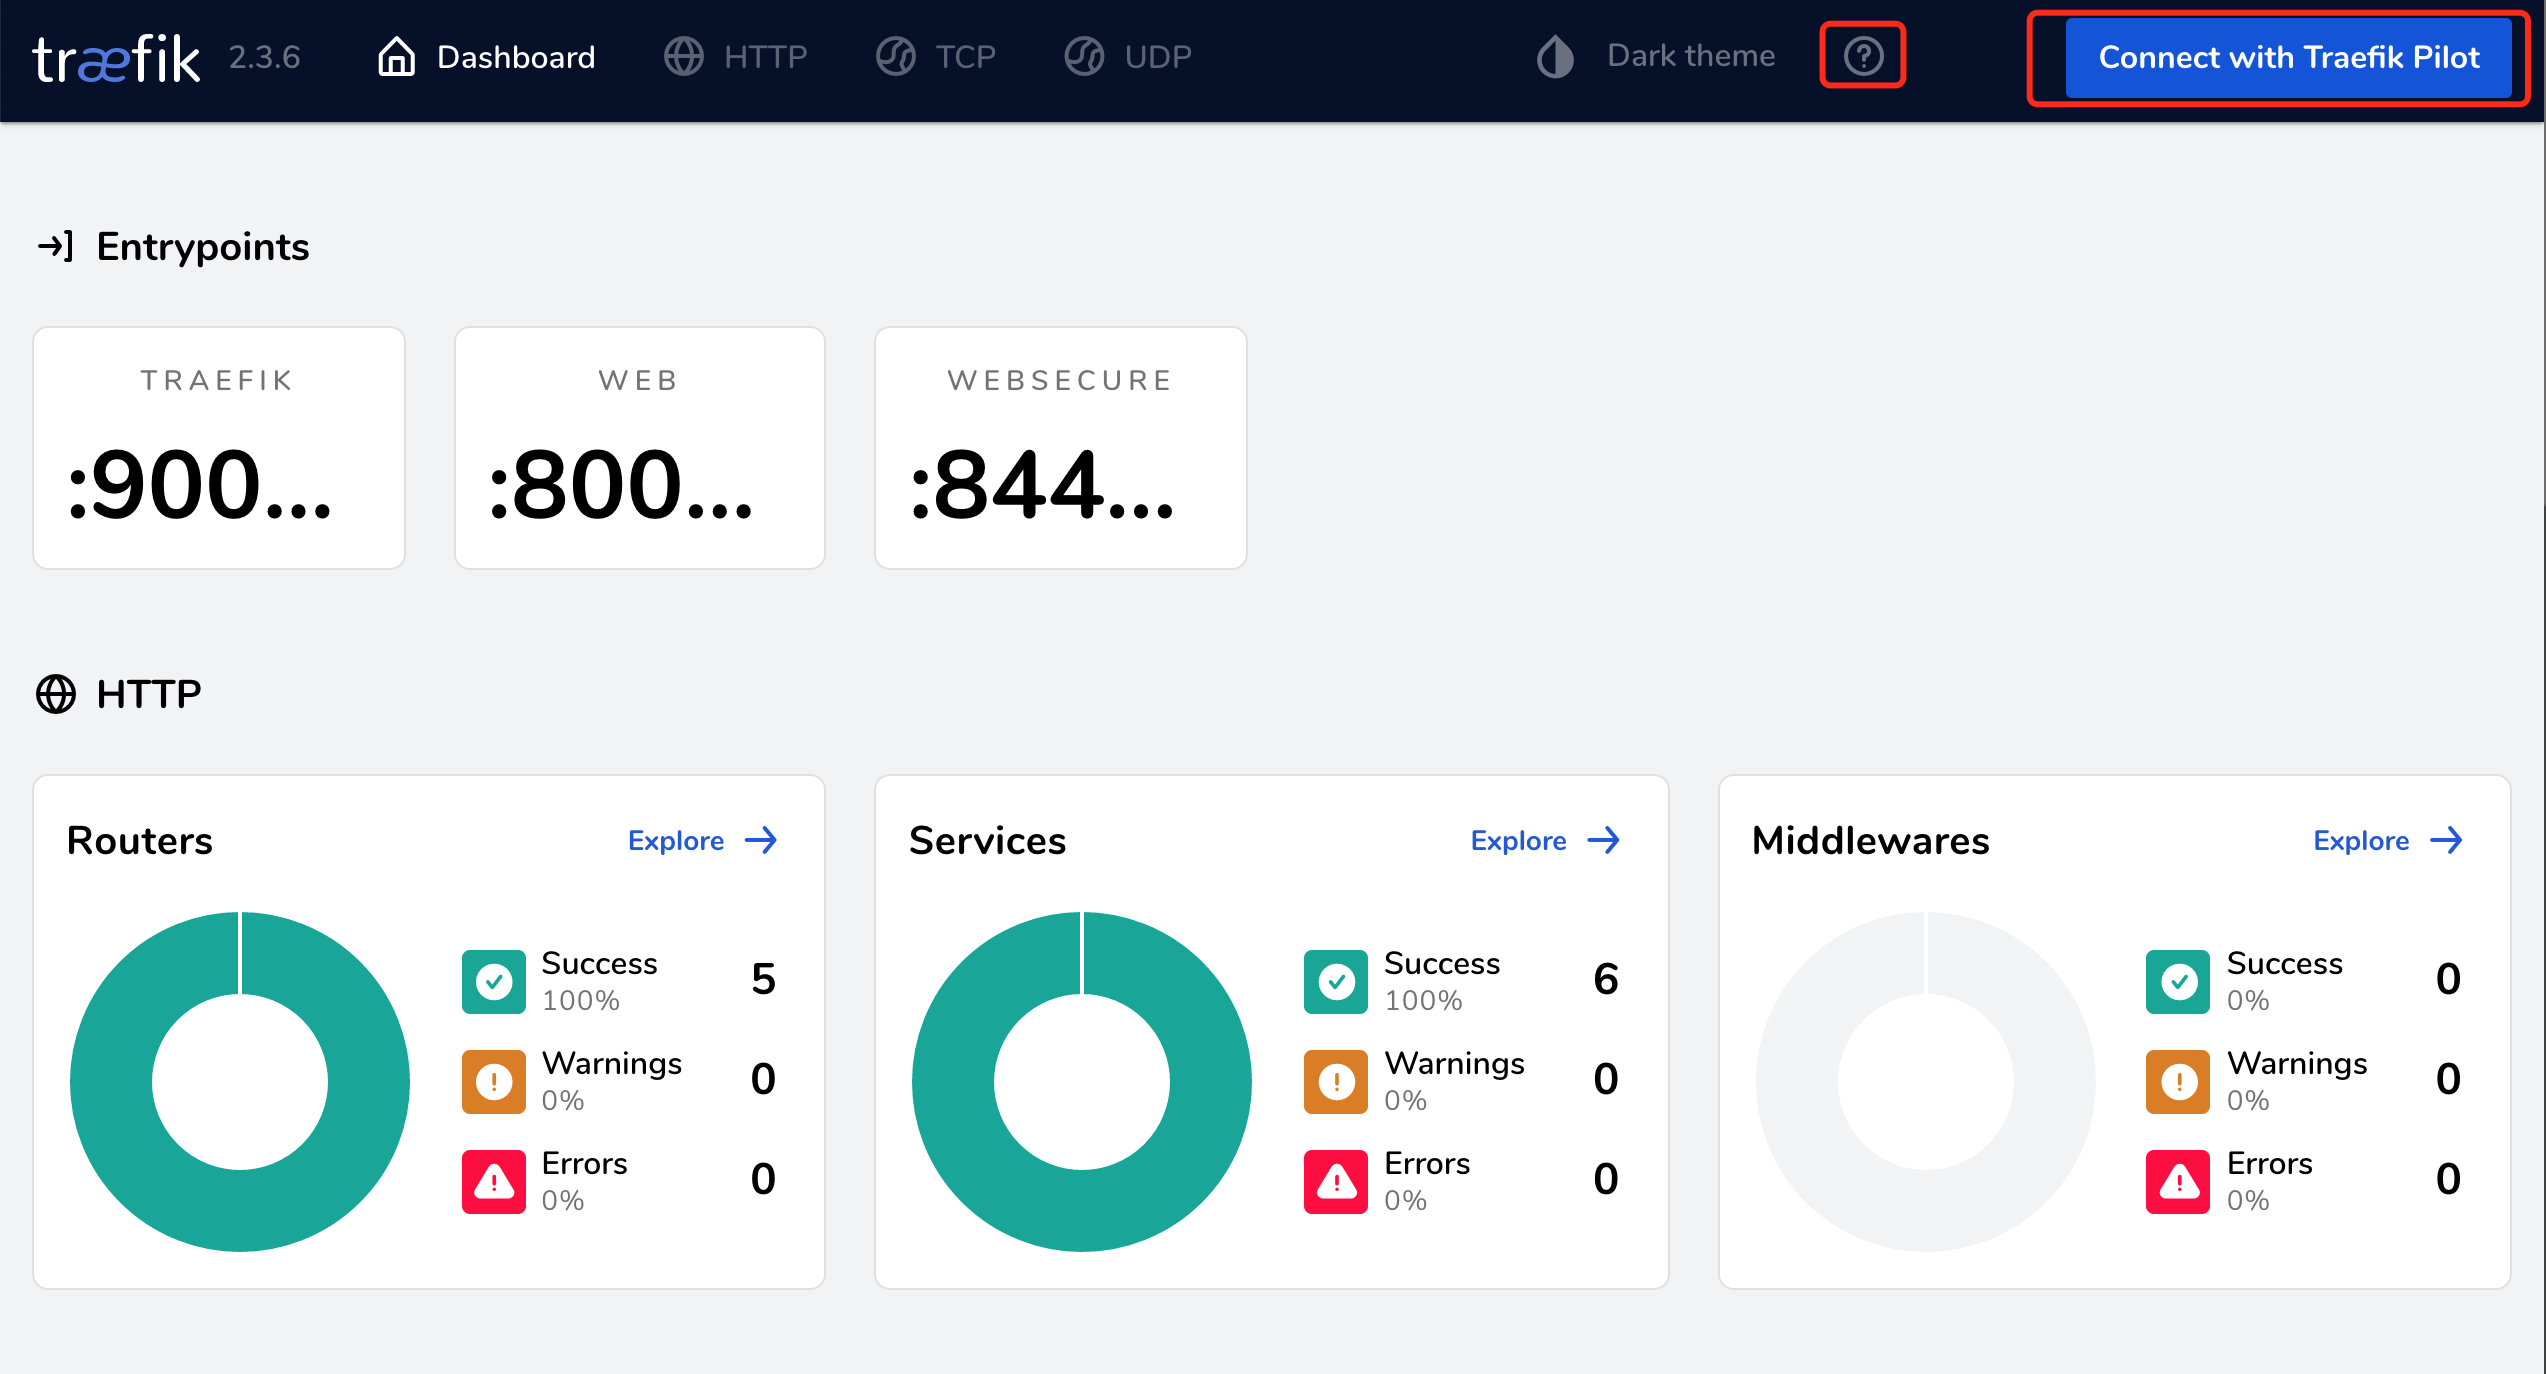Click Services Errors triangle icon

tap(1336, 1181)
